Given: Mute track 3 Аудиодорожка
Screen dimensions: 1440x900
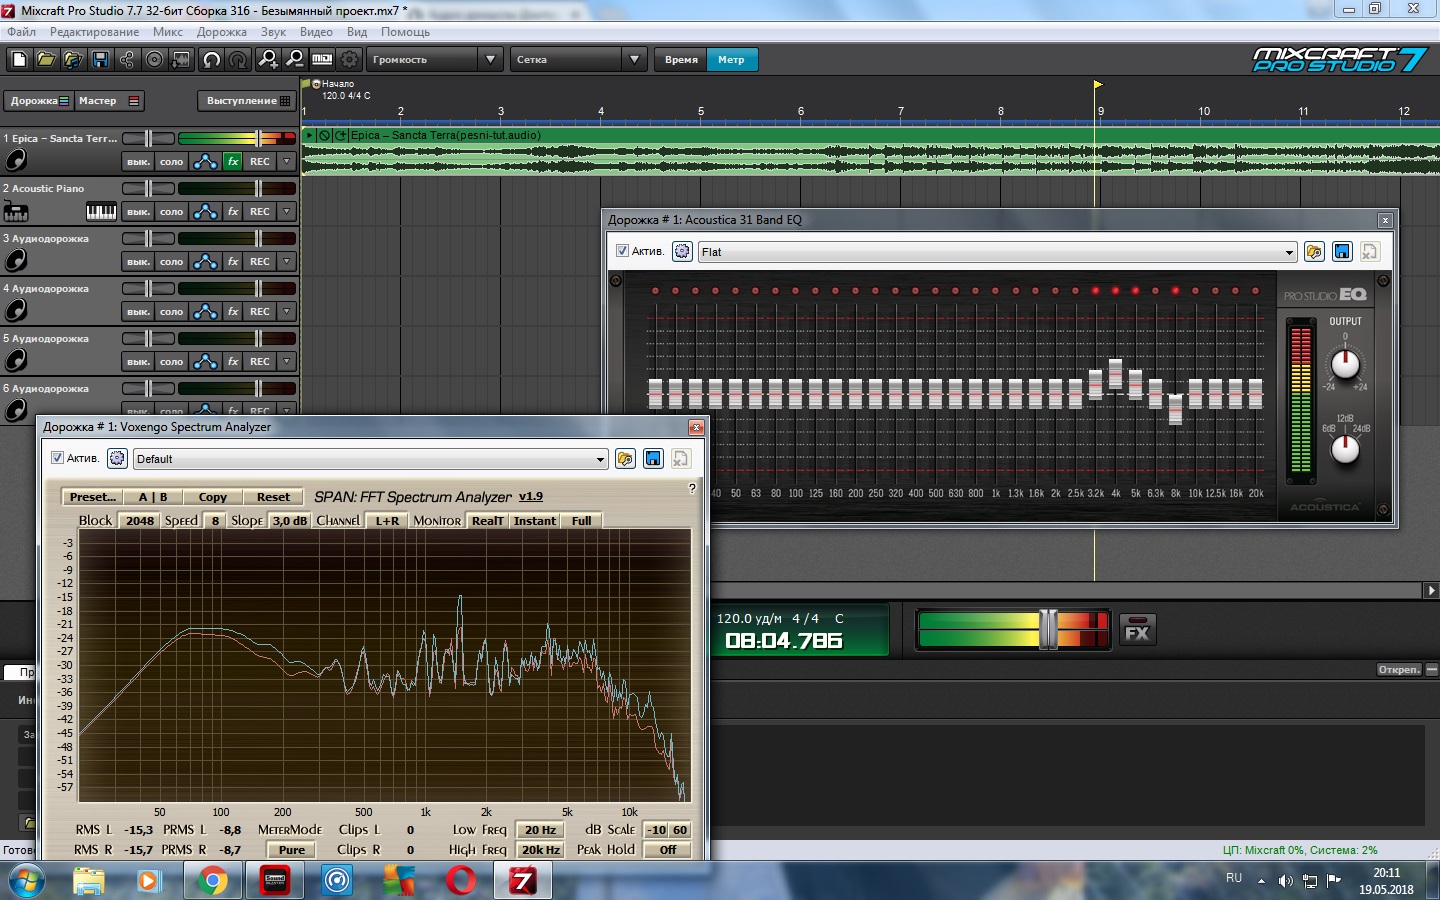Looking at the screenshot, I should (138, 261).
